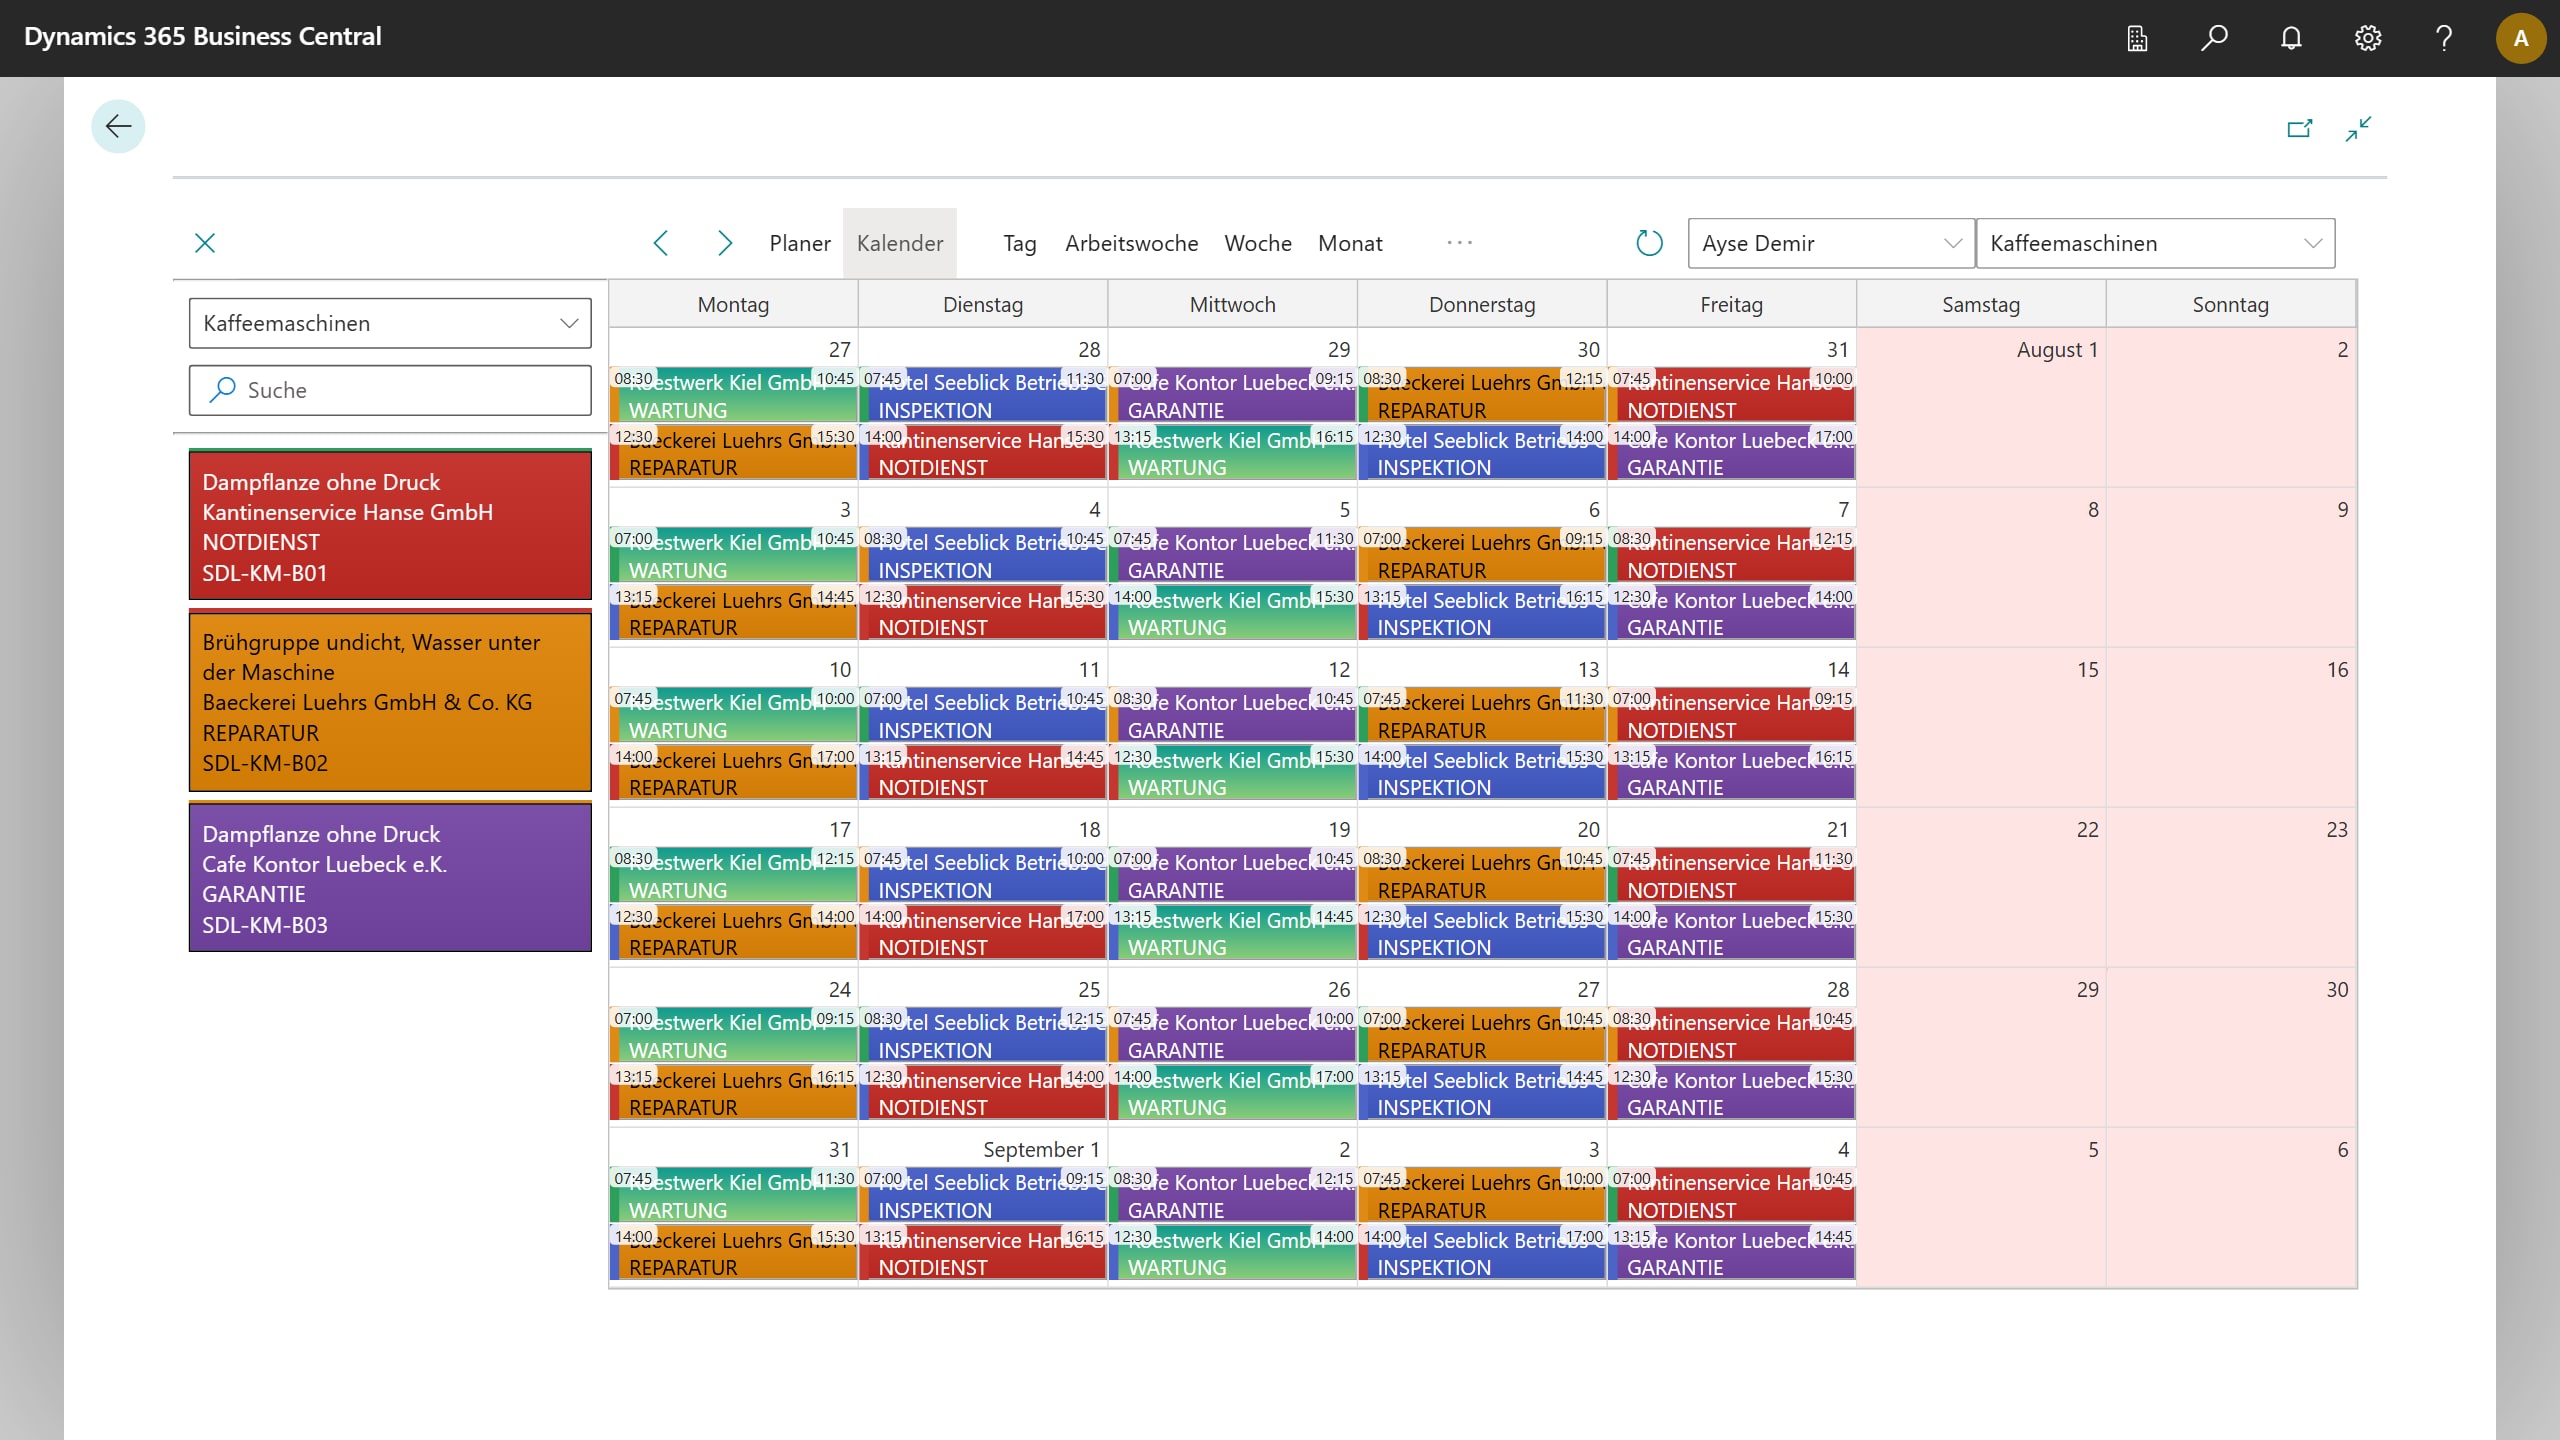Click the Suche search field
The image size is (2560, 1440).
click(x=390, y=390)
